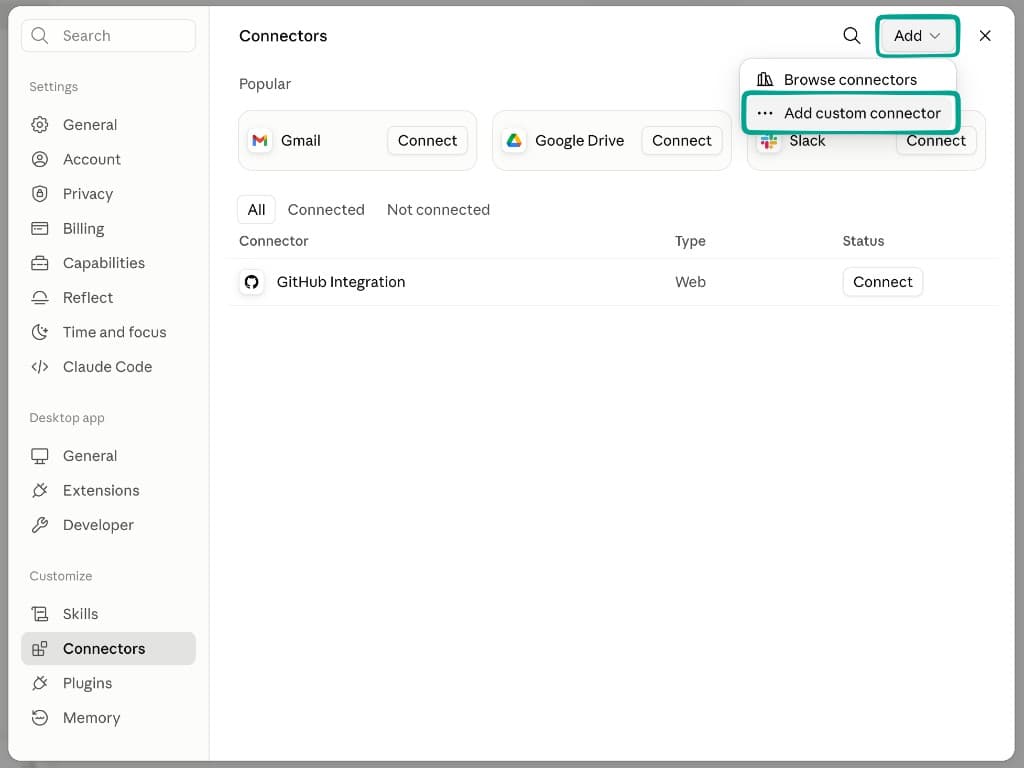Open the Privacy settings page
1024x768 pixels.
tap(108, 194)
